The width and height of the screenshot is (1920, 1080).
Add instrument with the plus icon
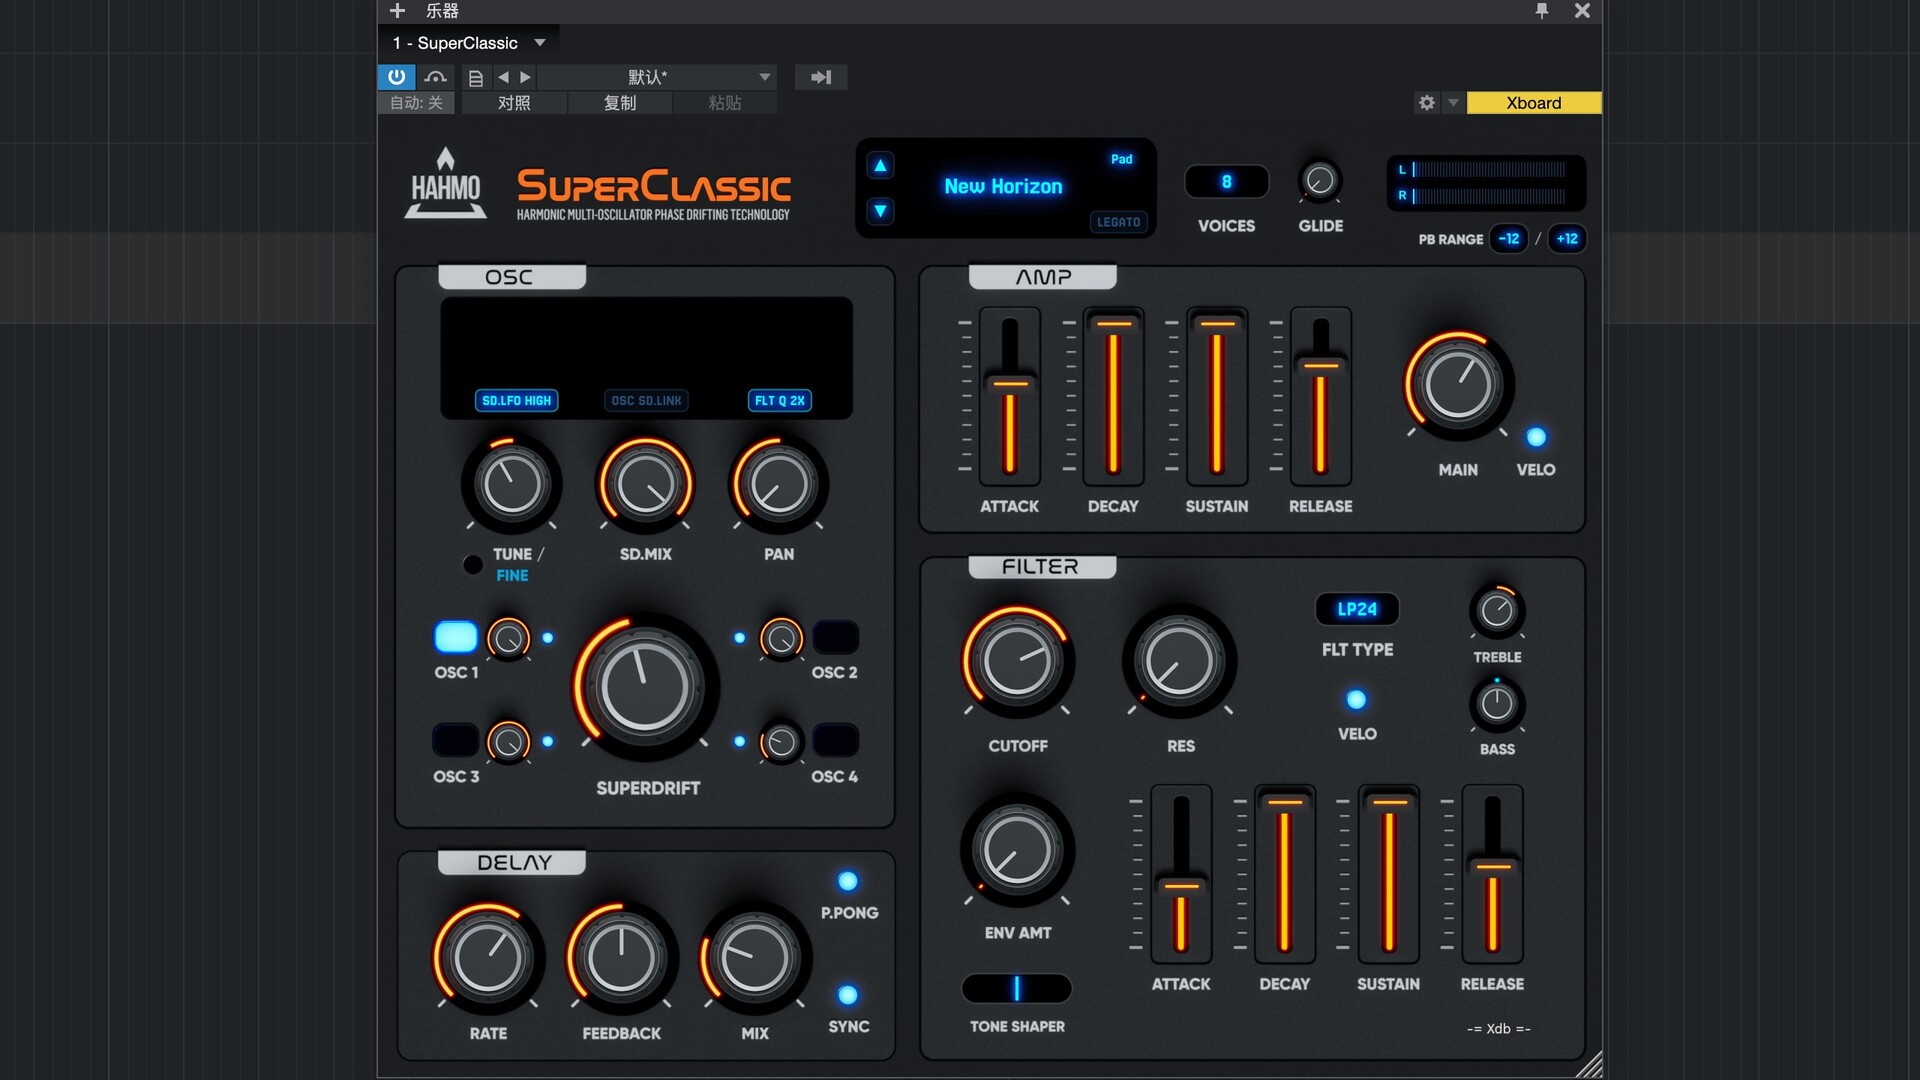click(397, 11)
